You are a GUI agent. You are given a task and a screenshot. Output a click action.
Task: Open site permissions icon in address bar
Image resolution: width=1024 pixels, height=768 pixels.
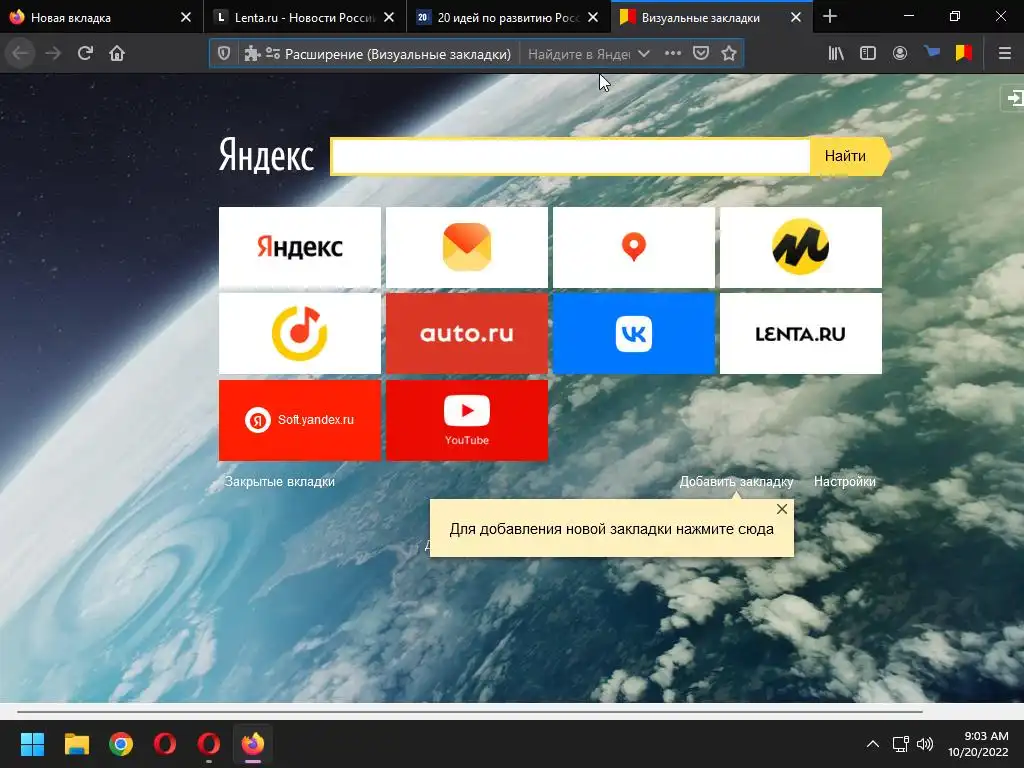pos(272,54)
